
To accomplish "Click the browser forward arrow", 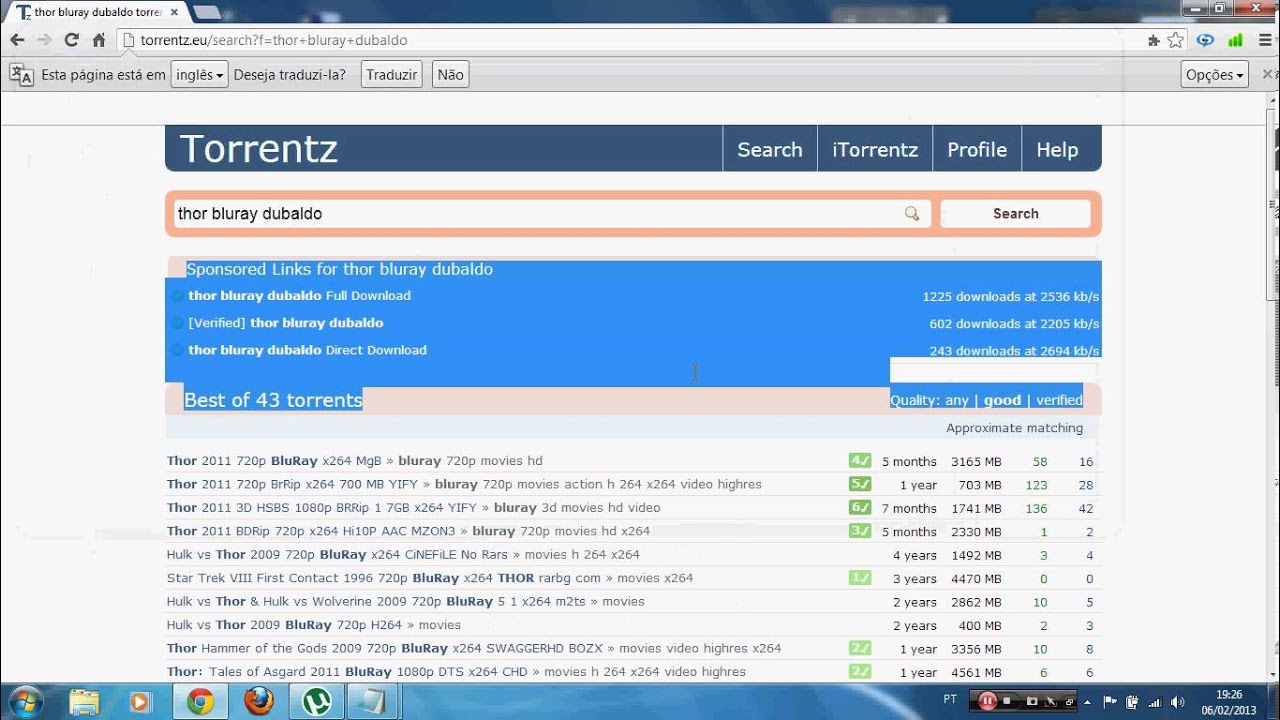I will point(44,40).
